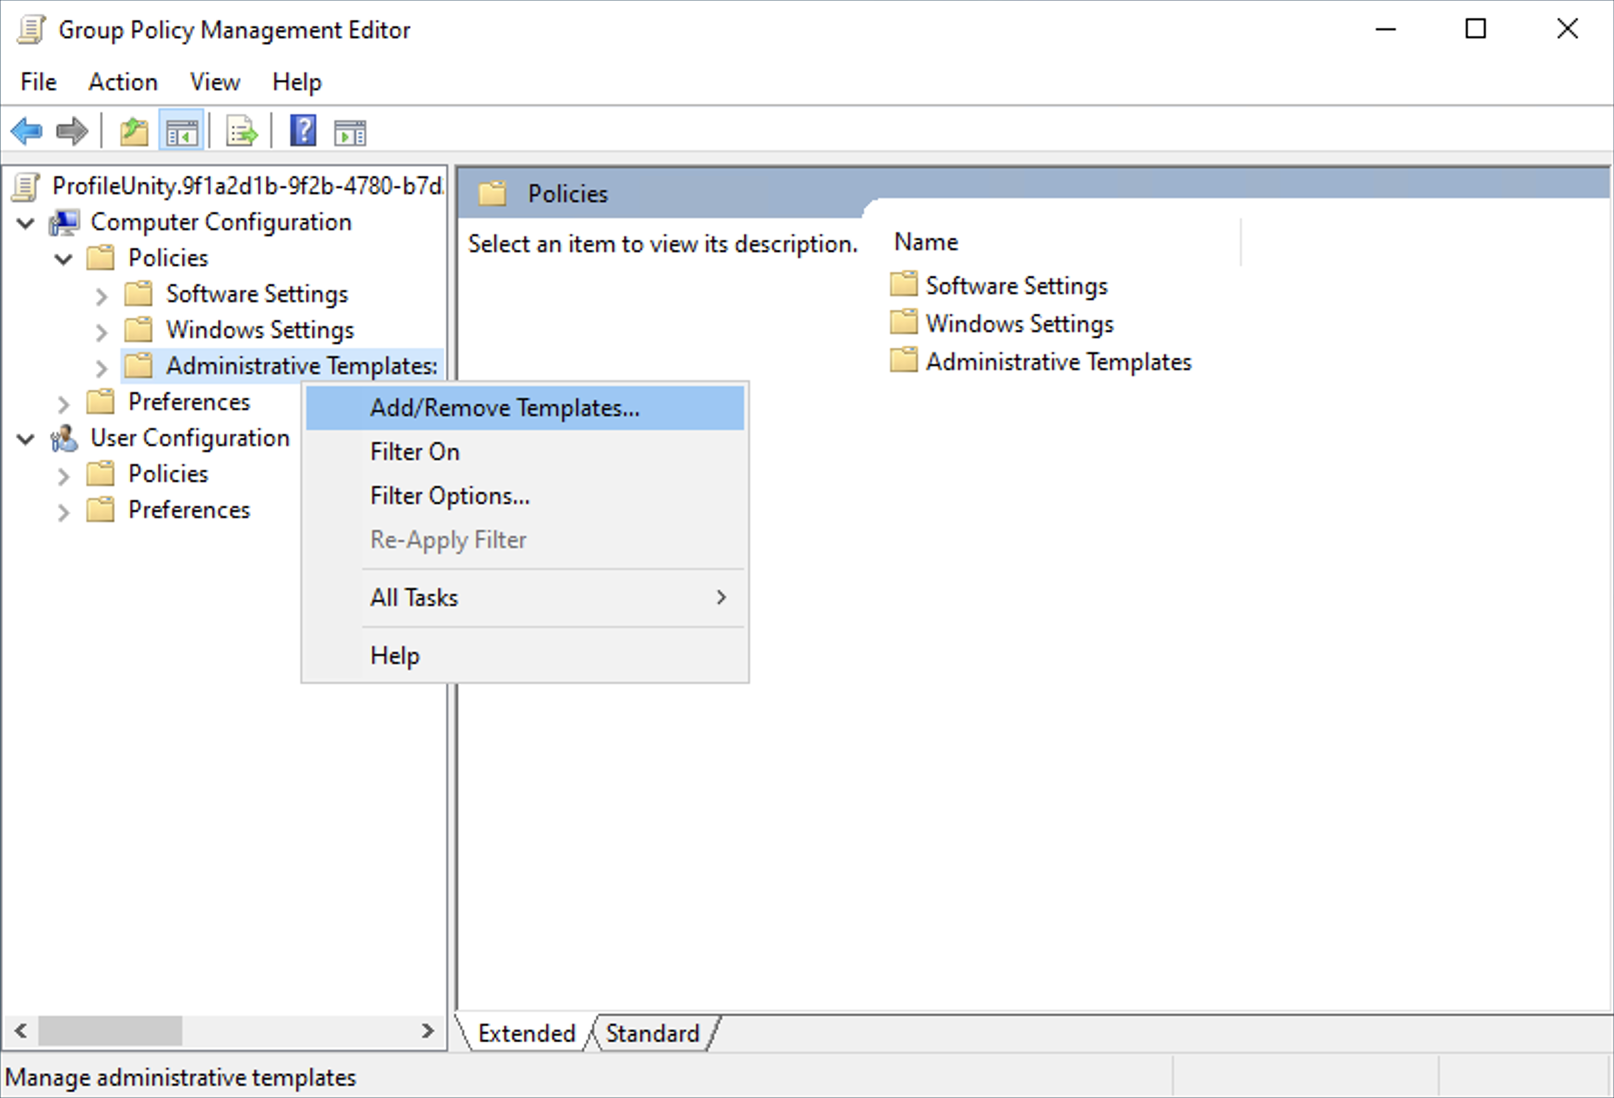Screen dimensions: 1614x1098
Task: Select Filter On in context menu
Action: [x=415, y=452]
